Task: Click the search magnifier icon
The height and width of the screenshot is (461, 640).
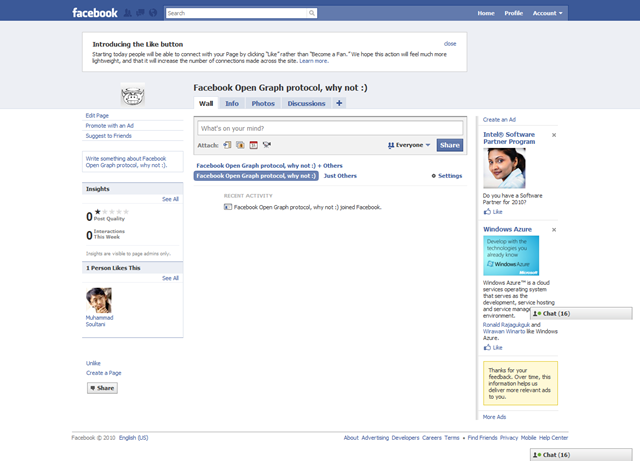Action: click(312, 13)
